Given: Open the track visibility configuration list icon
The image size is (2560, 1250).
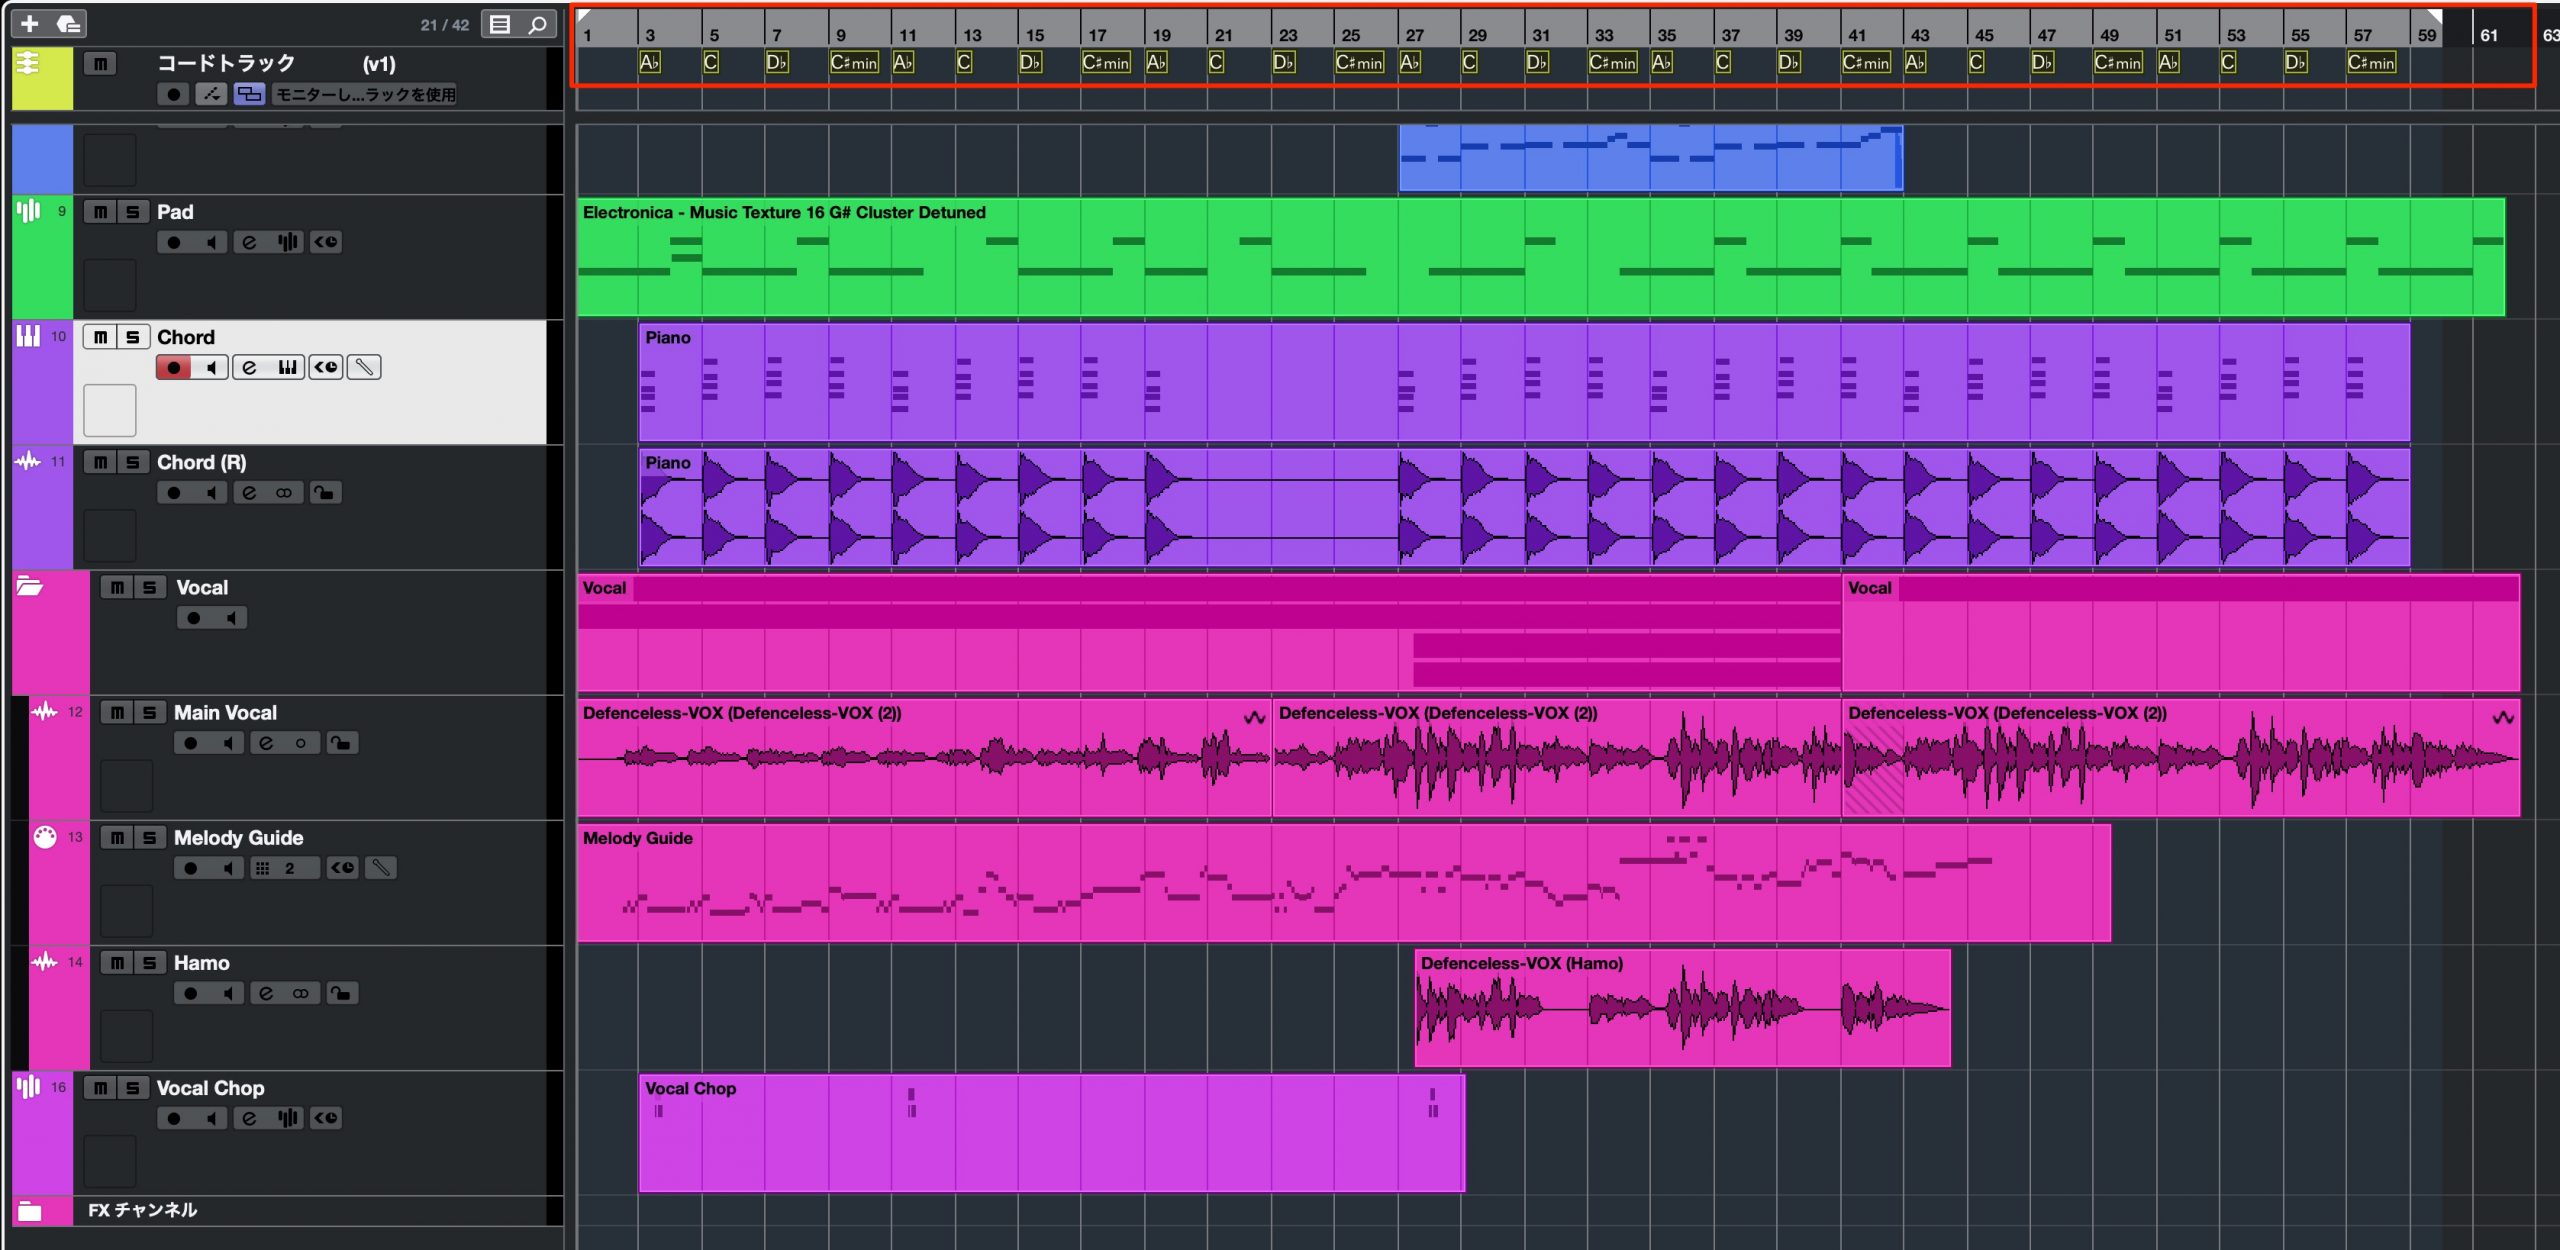Looking at the screenshot, I should point(499,24).
